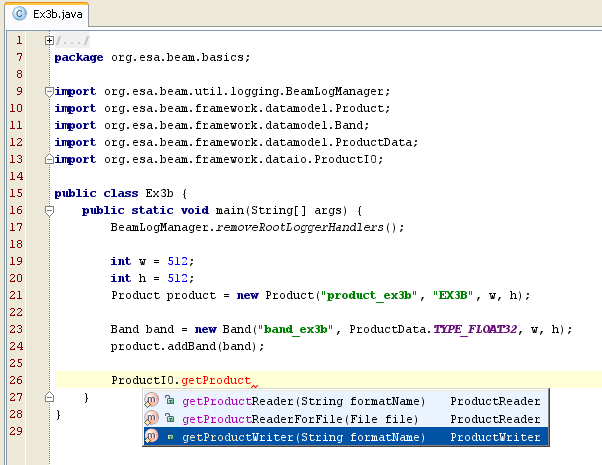Click the method icon beside getProductReader

pyautogui.click(x=151, y=400)
